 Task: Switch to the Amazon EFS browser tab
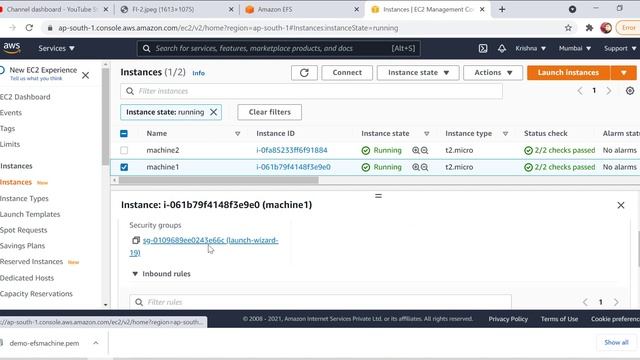(x=301, y=9)
